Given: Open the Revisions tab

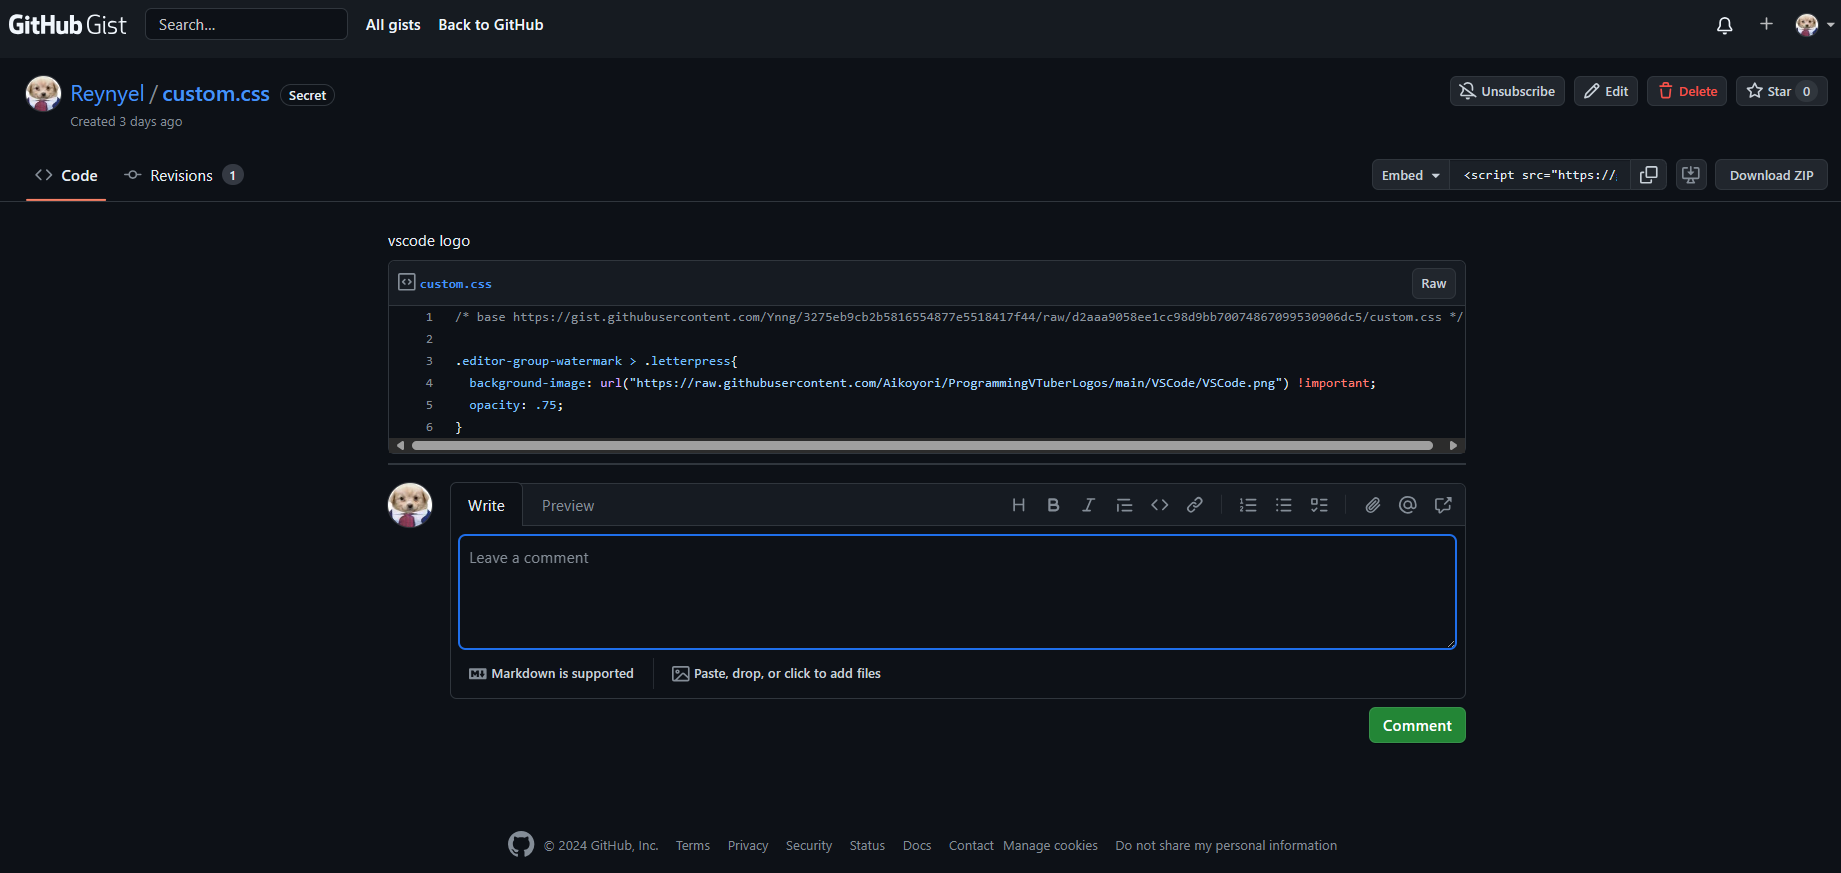Looking at the screenshot, I should pos(183,175).
